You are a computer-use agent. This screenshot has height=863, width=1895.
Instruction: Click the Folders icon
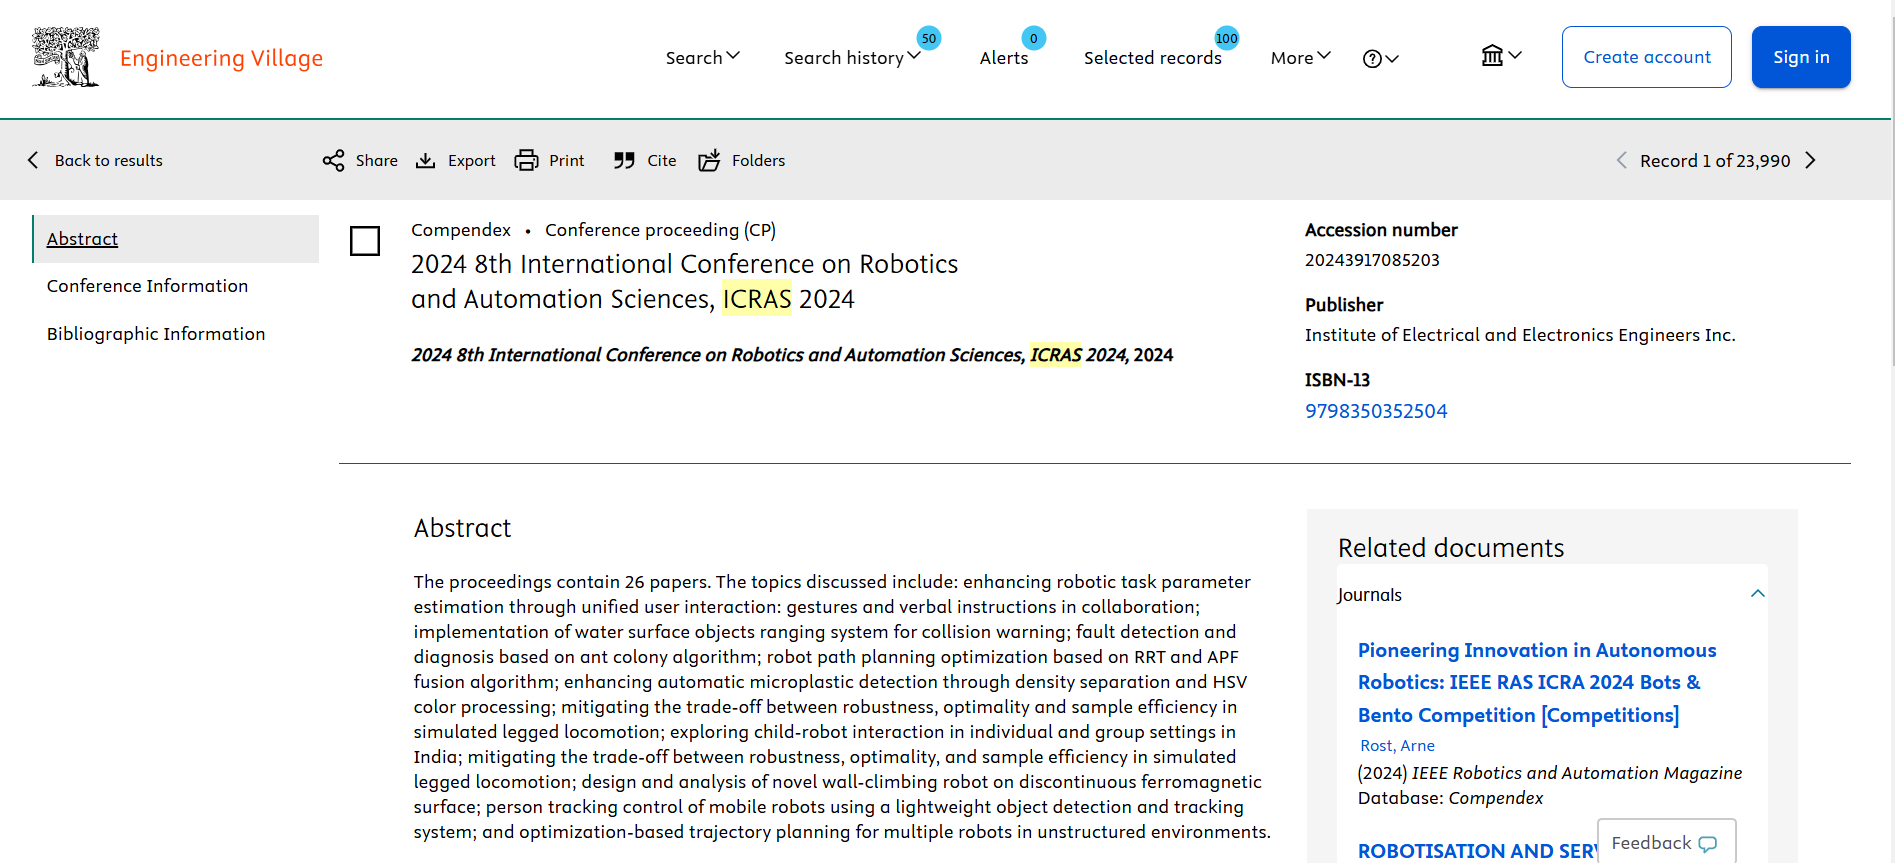709,161
